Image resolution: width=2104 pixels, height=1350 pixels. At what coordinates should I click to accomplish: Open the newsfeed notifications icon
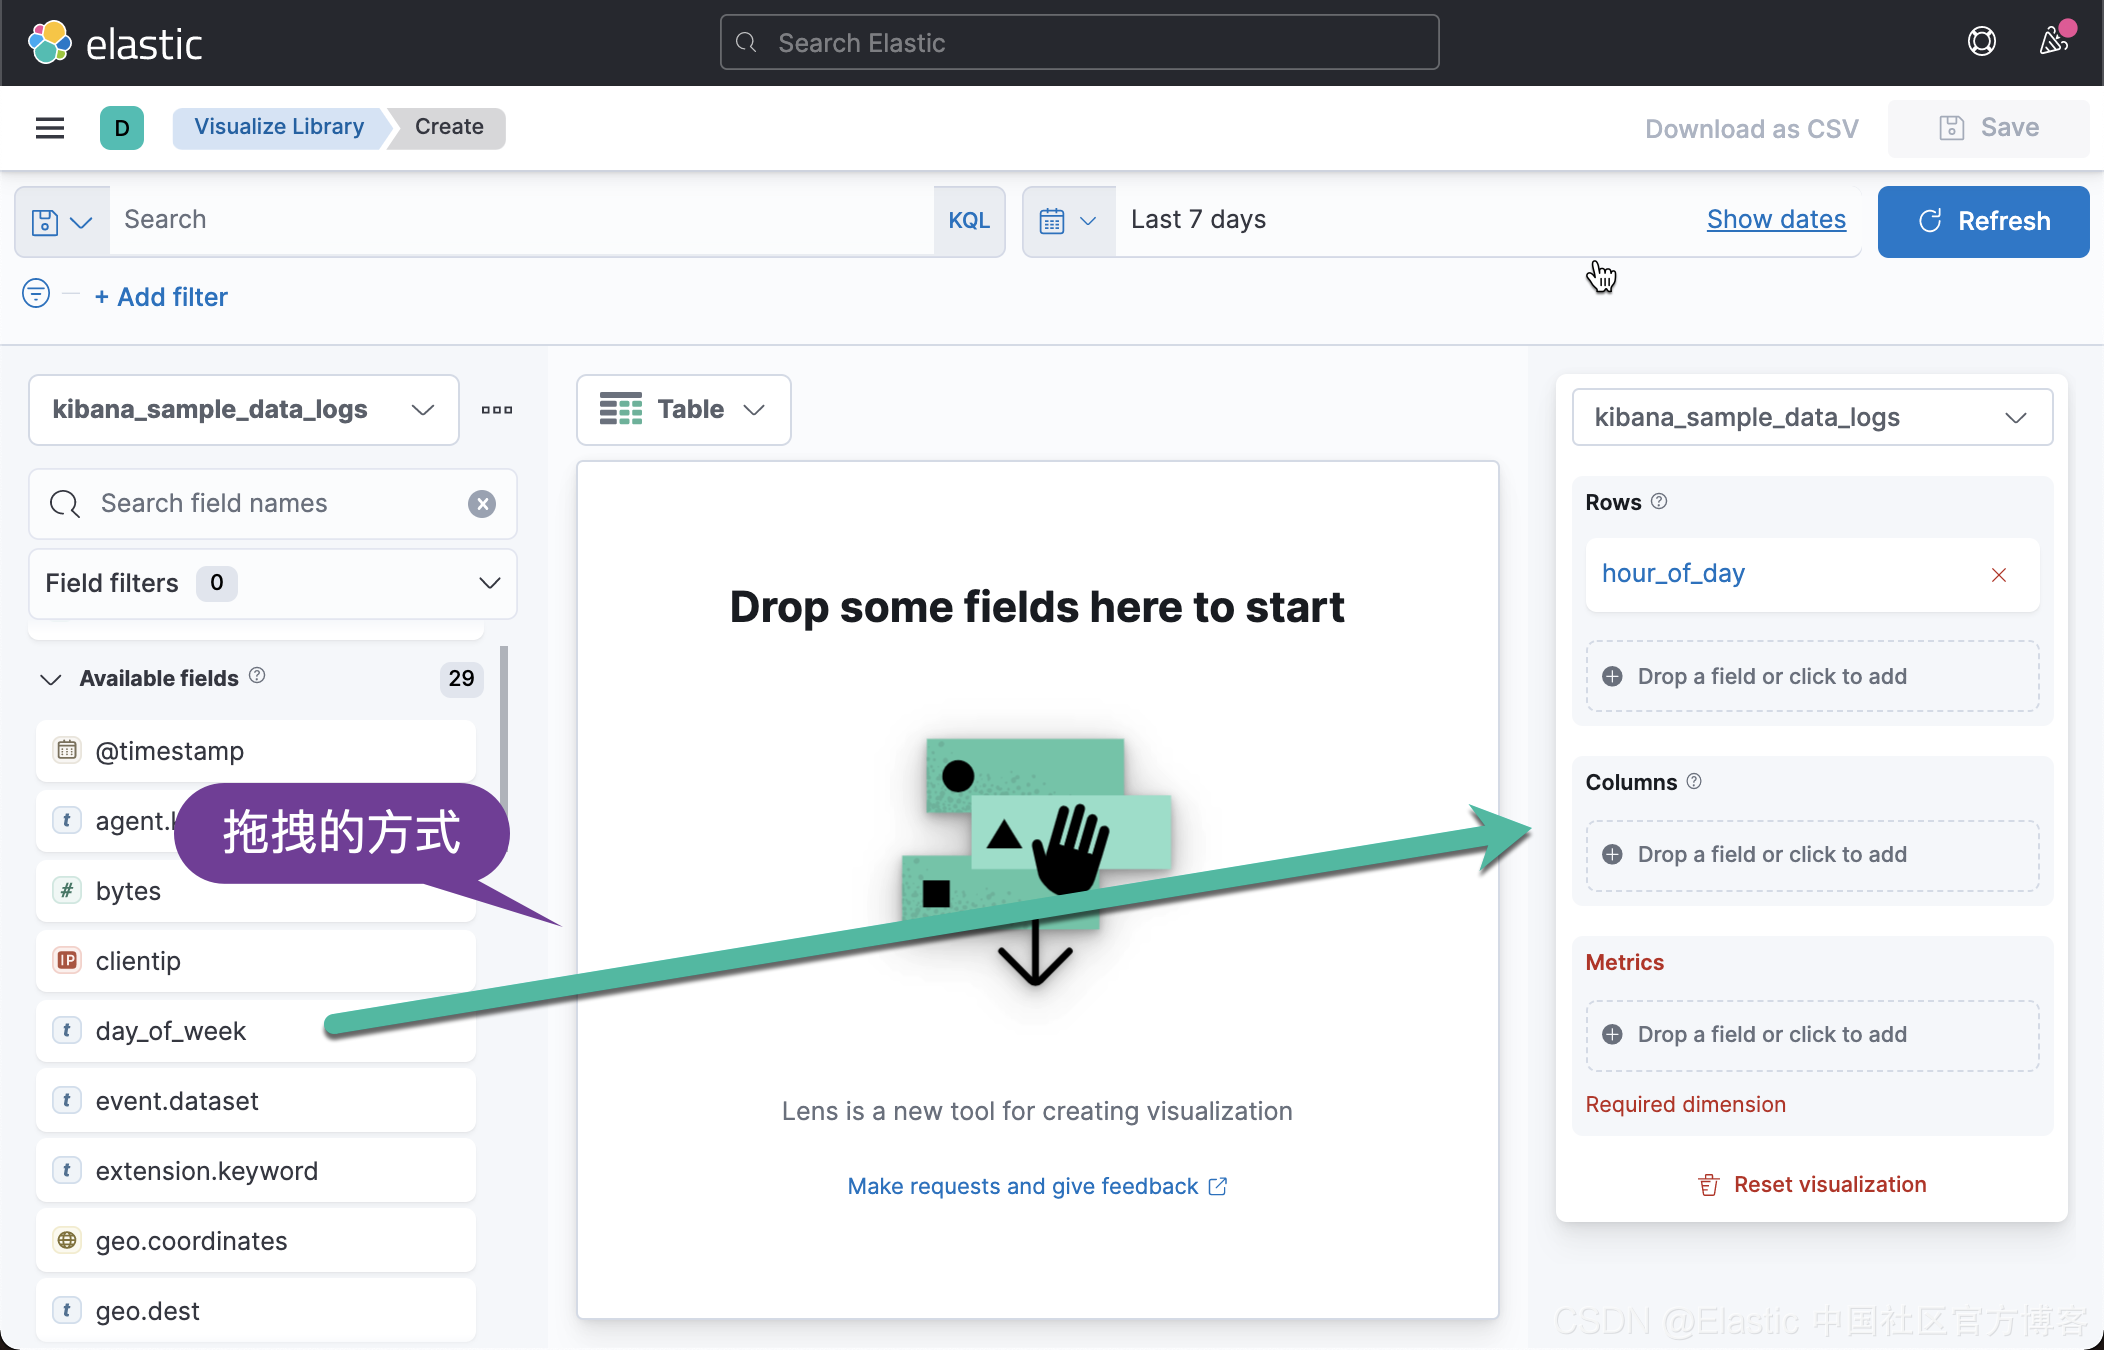[2053, 41]
